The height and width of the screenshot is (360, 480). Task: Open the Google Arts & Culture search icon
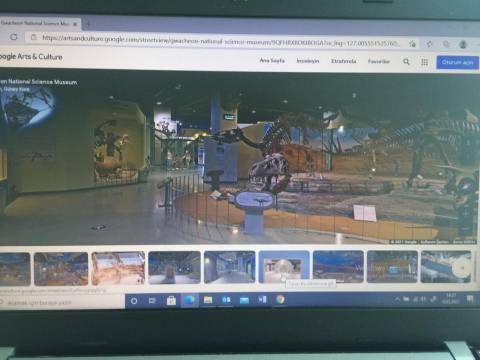406,62
